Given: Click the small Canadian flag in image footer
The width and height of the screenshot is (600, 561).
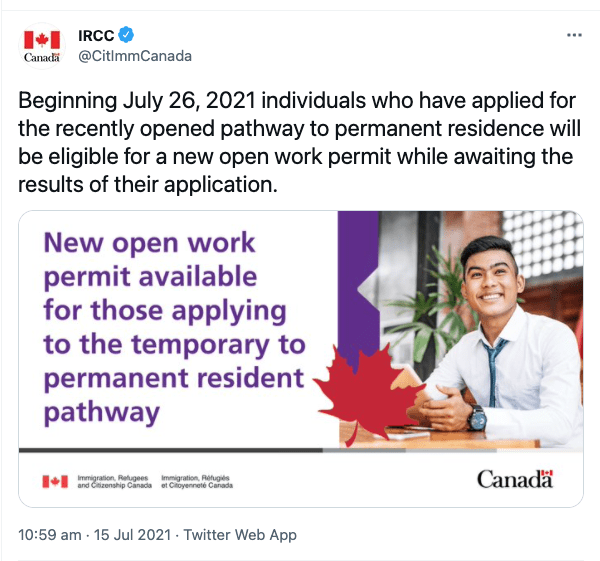Looking at the screenshot, I should pos(54,482).
